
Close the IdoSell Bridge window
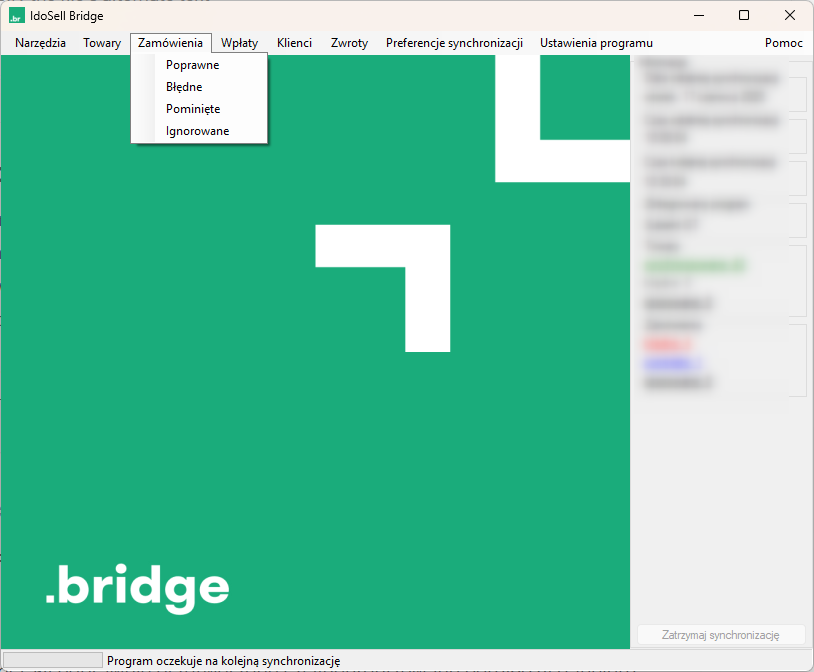(x=790, y=16)
